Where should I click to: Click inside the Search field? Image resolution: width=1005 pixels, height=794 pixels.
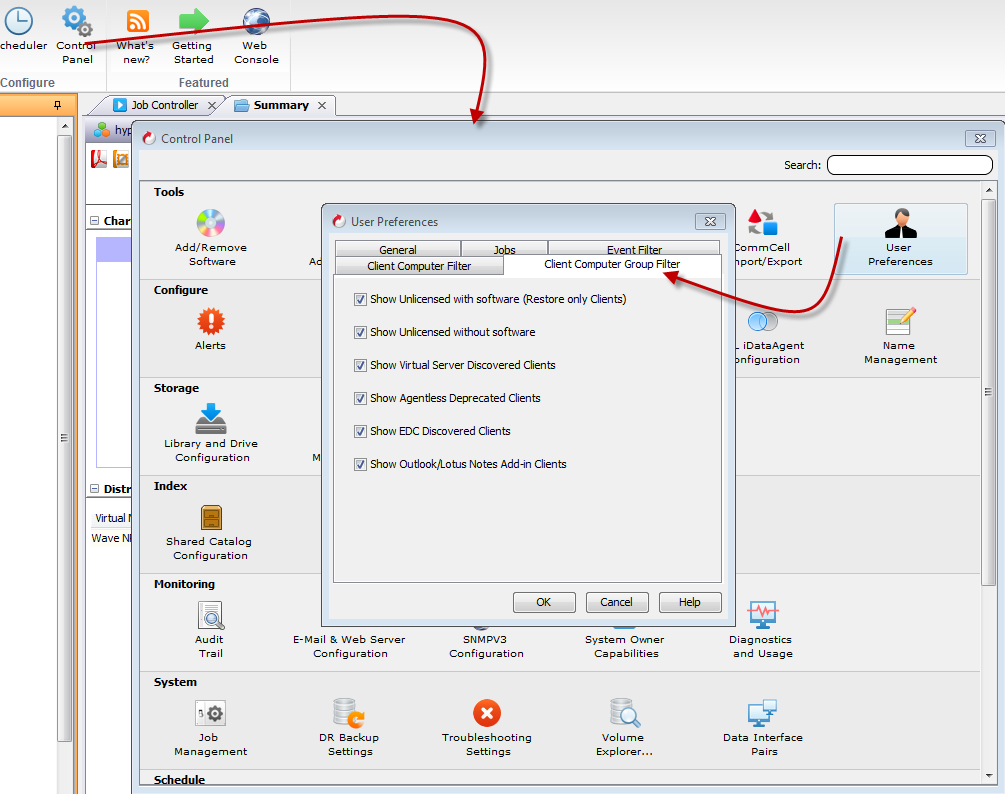(908, 164)
